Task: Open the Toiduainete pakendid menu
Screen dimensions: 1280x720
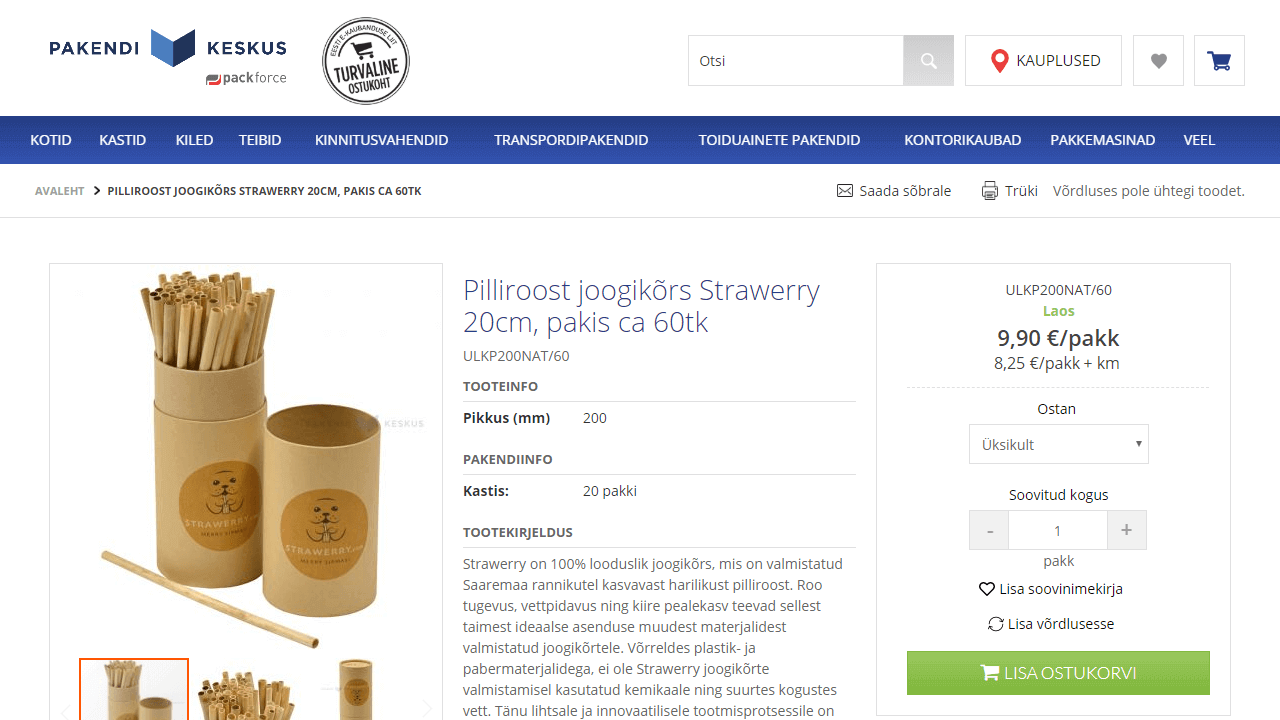Action: coord(779,140)
